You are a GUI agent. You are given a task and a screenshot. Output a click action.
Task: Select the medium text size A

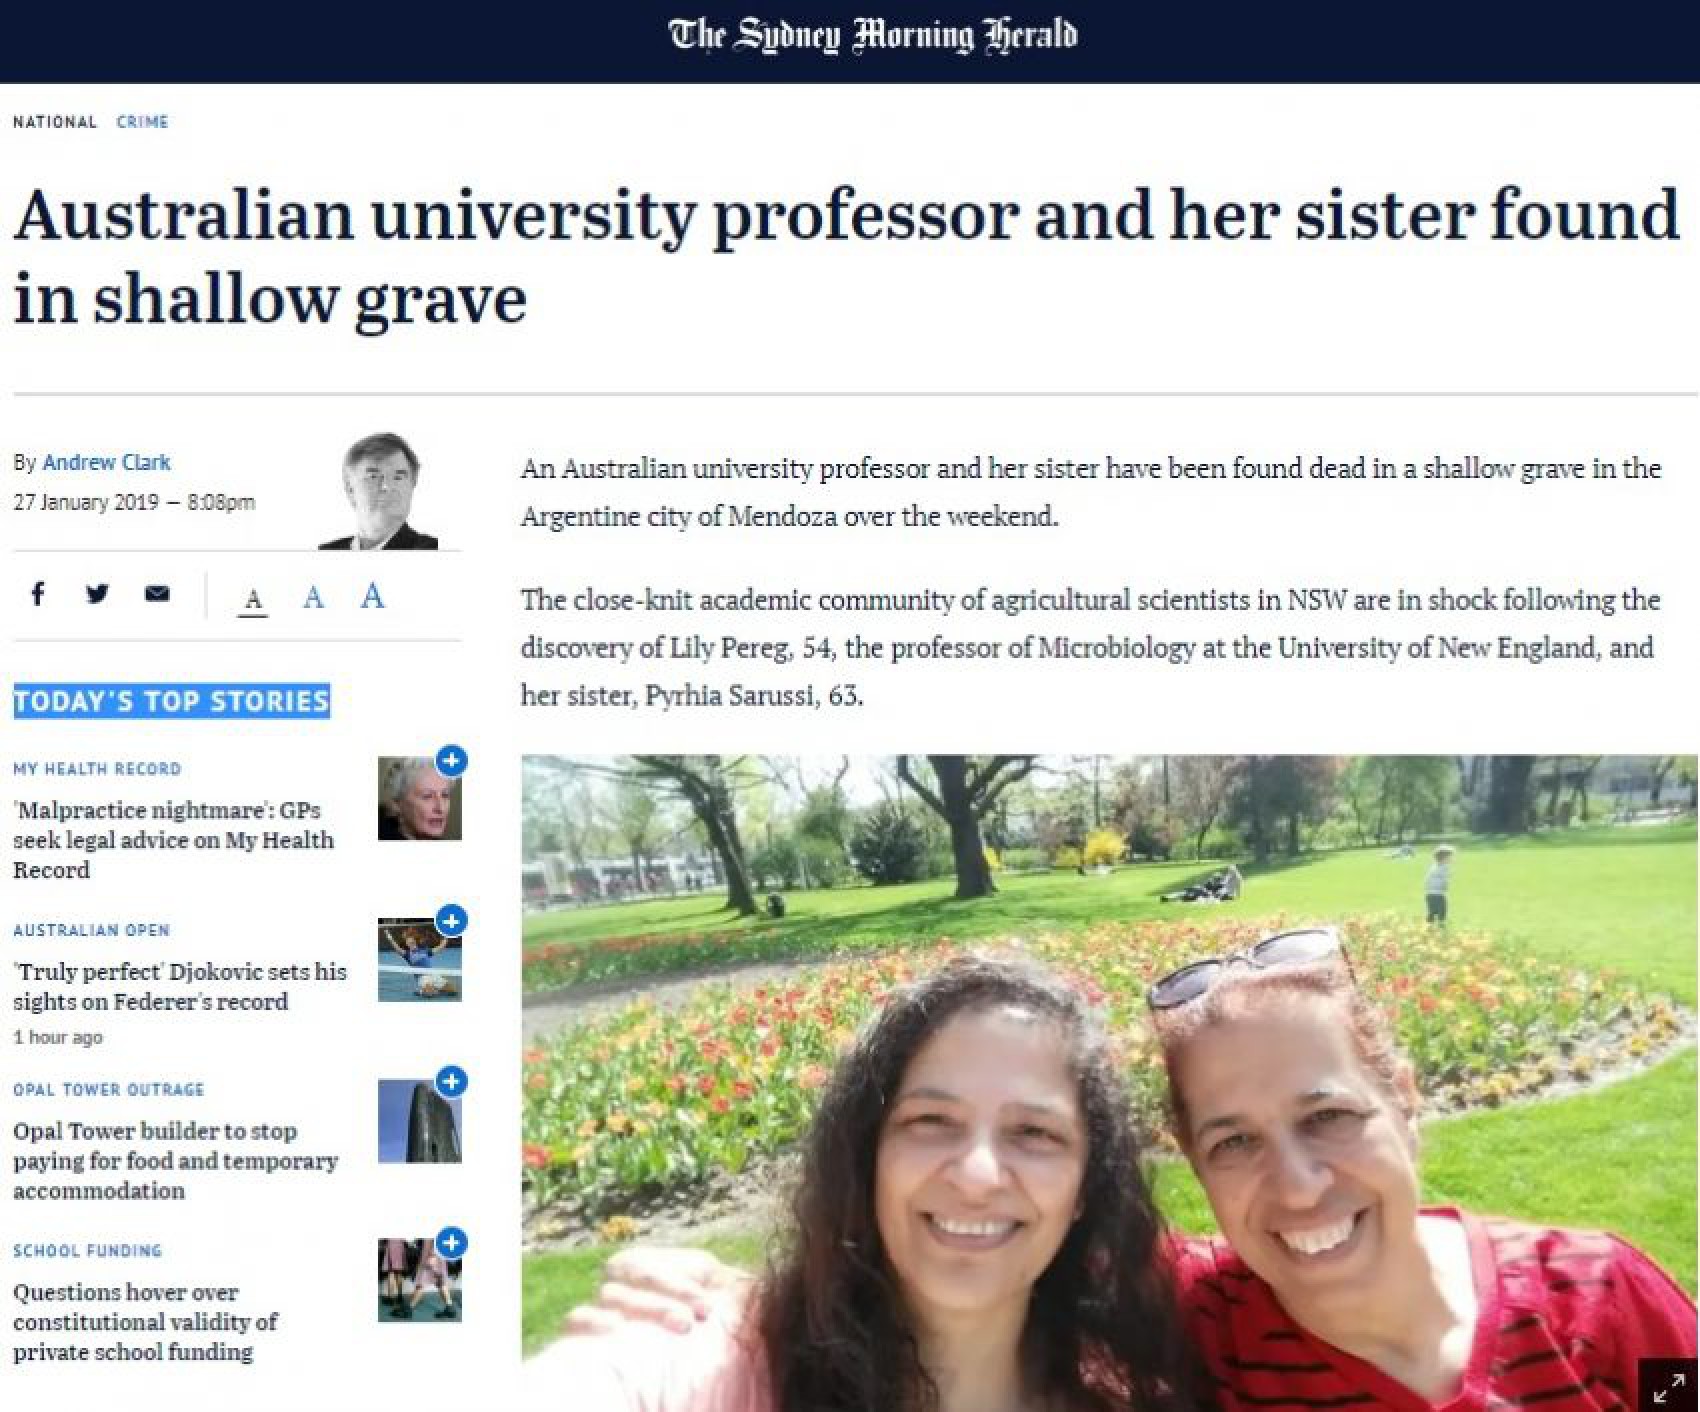313,597
